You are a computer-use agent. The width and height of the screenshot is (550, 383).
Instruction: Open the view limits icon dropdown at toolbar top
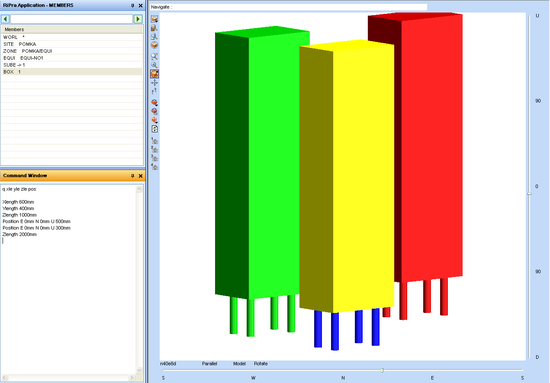coord(154,19)
